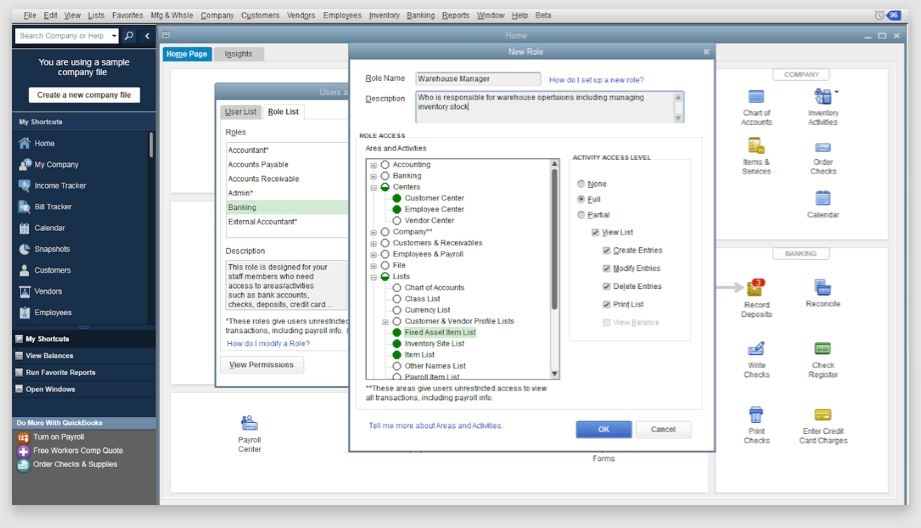Image resolution: width=921 pixels, height=528 pixels.
Task: Toggle Delete Entries checkbox
Action: tap(606, 287)
